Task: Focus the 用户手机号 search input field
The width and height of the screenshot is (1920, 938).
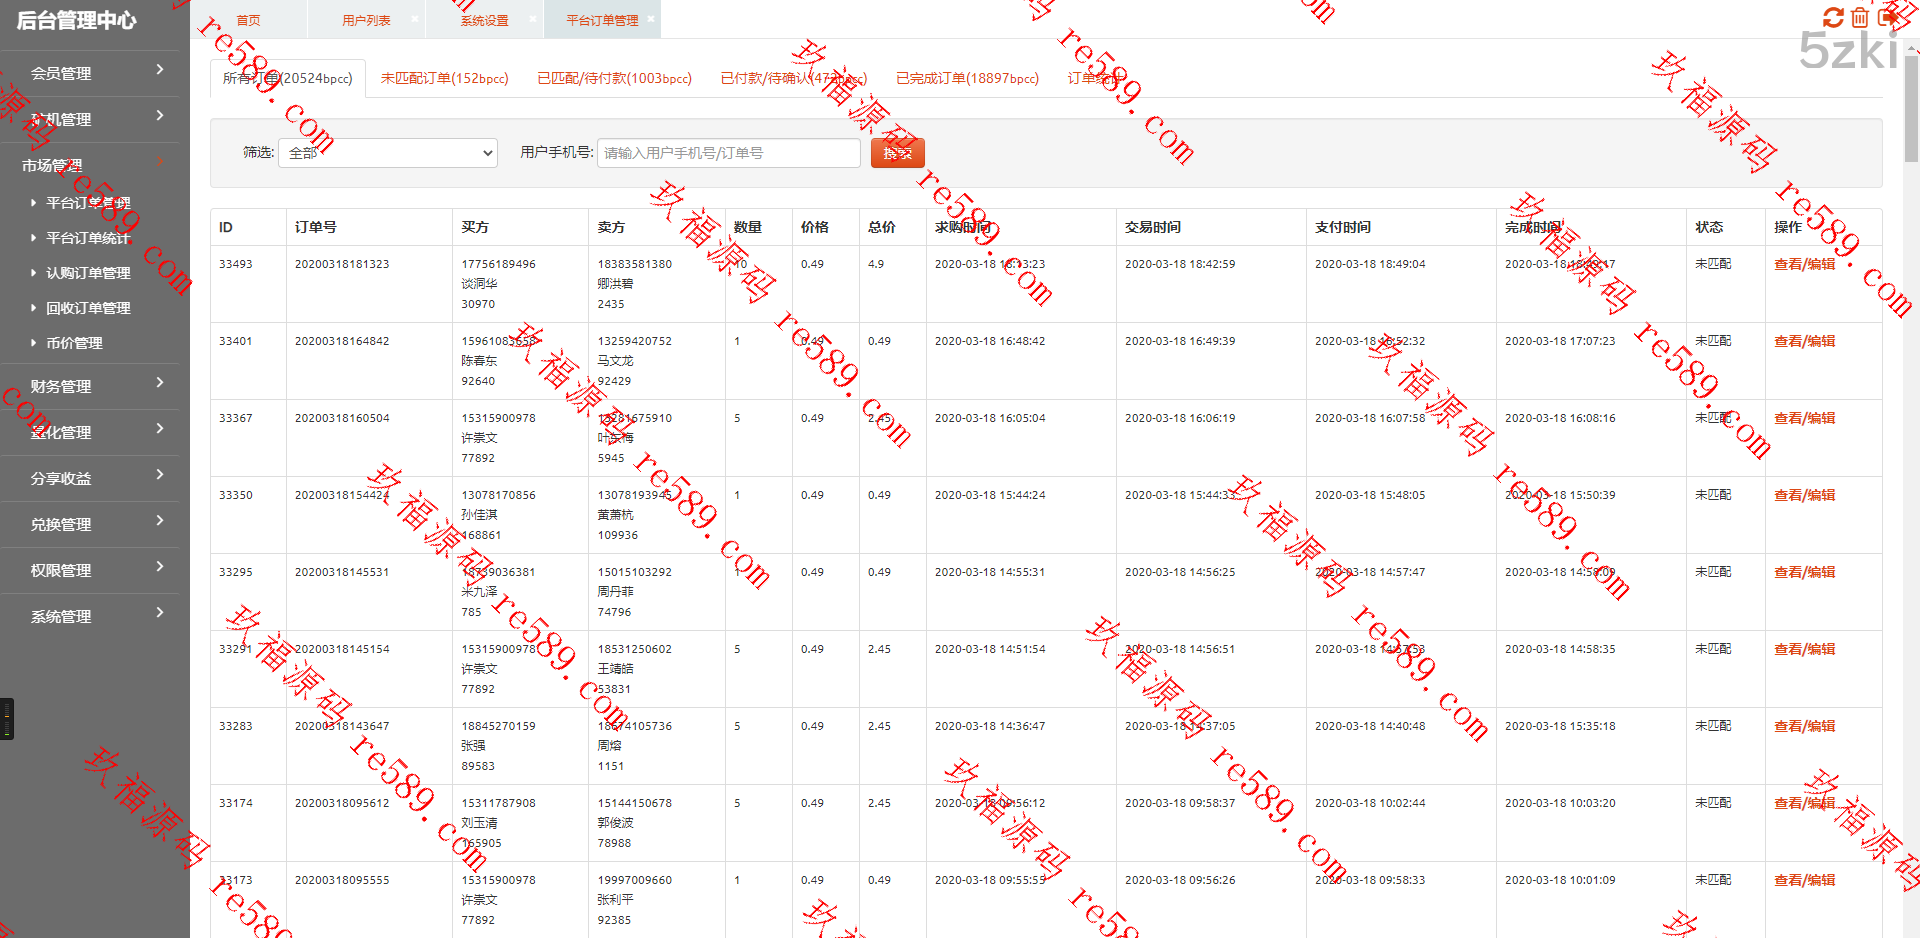Action: [x=728, y=153]
